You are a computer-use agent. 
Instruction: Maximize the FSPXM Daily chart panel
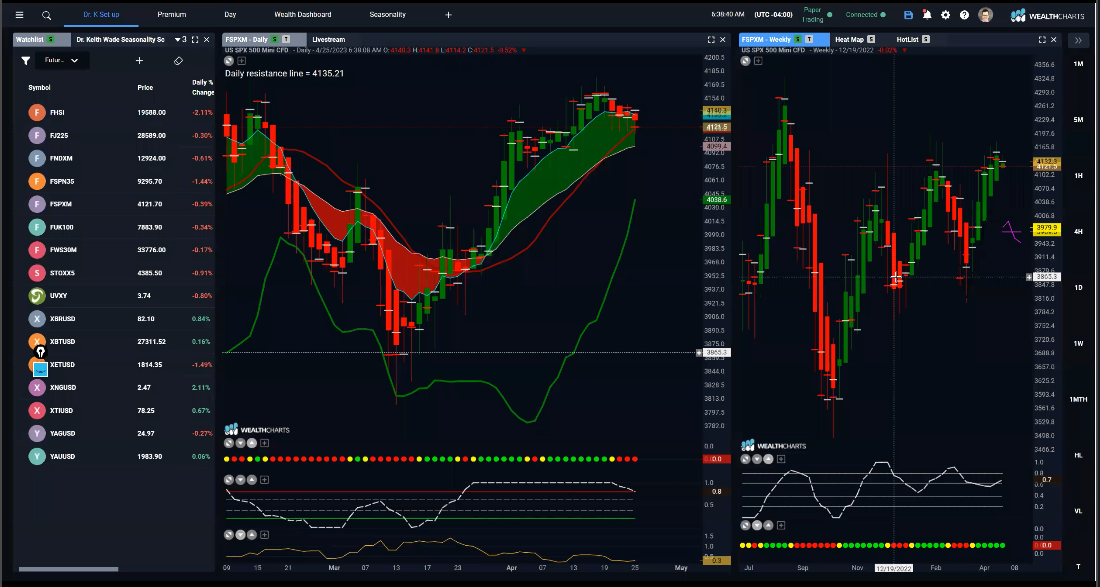pos(711,40)
